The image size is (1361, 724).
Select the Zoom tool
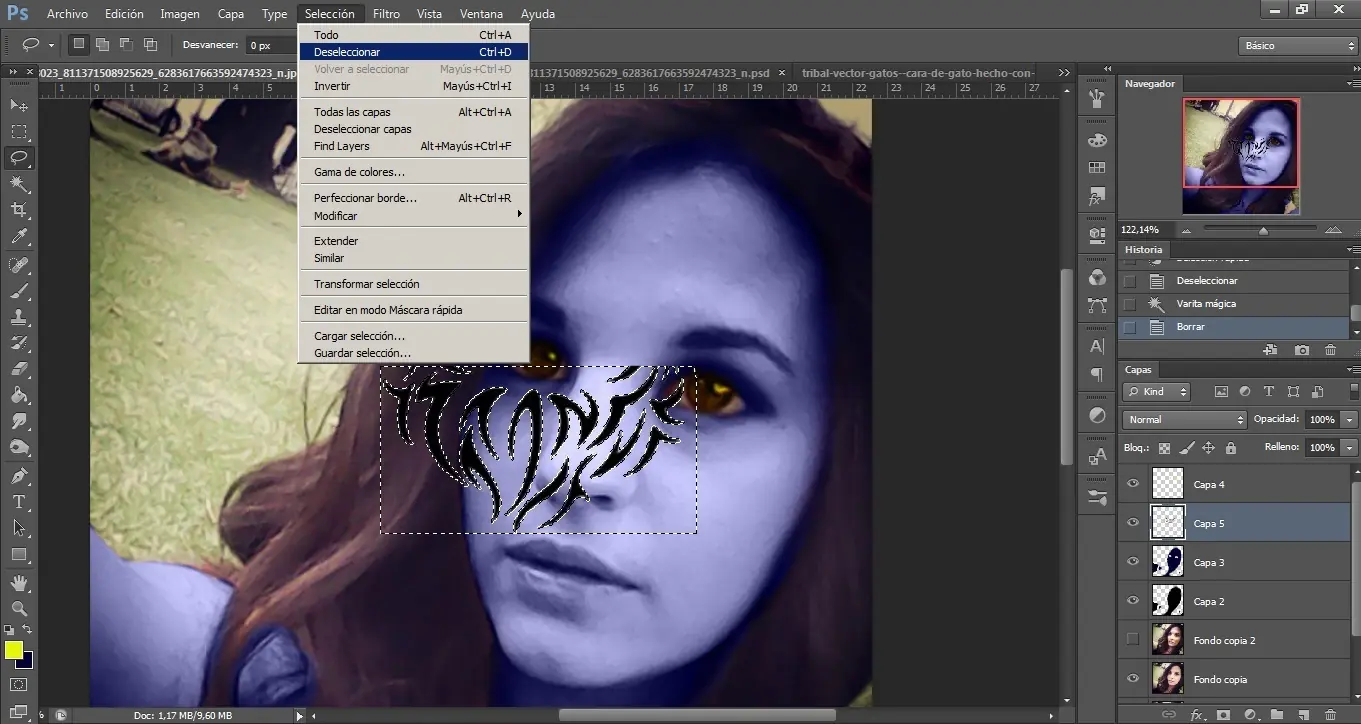[x=19, y=608]
